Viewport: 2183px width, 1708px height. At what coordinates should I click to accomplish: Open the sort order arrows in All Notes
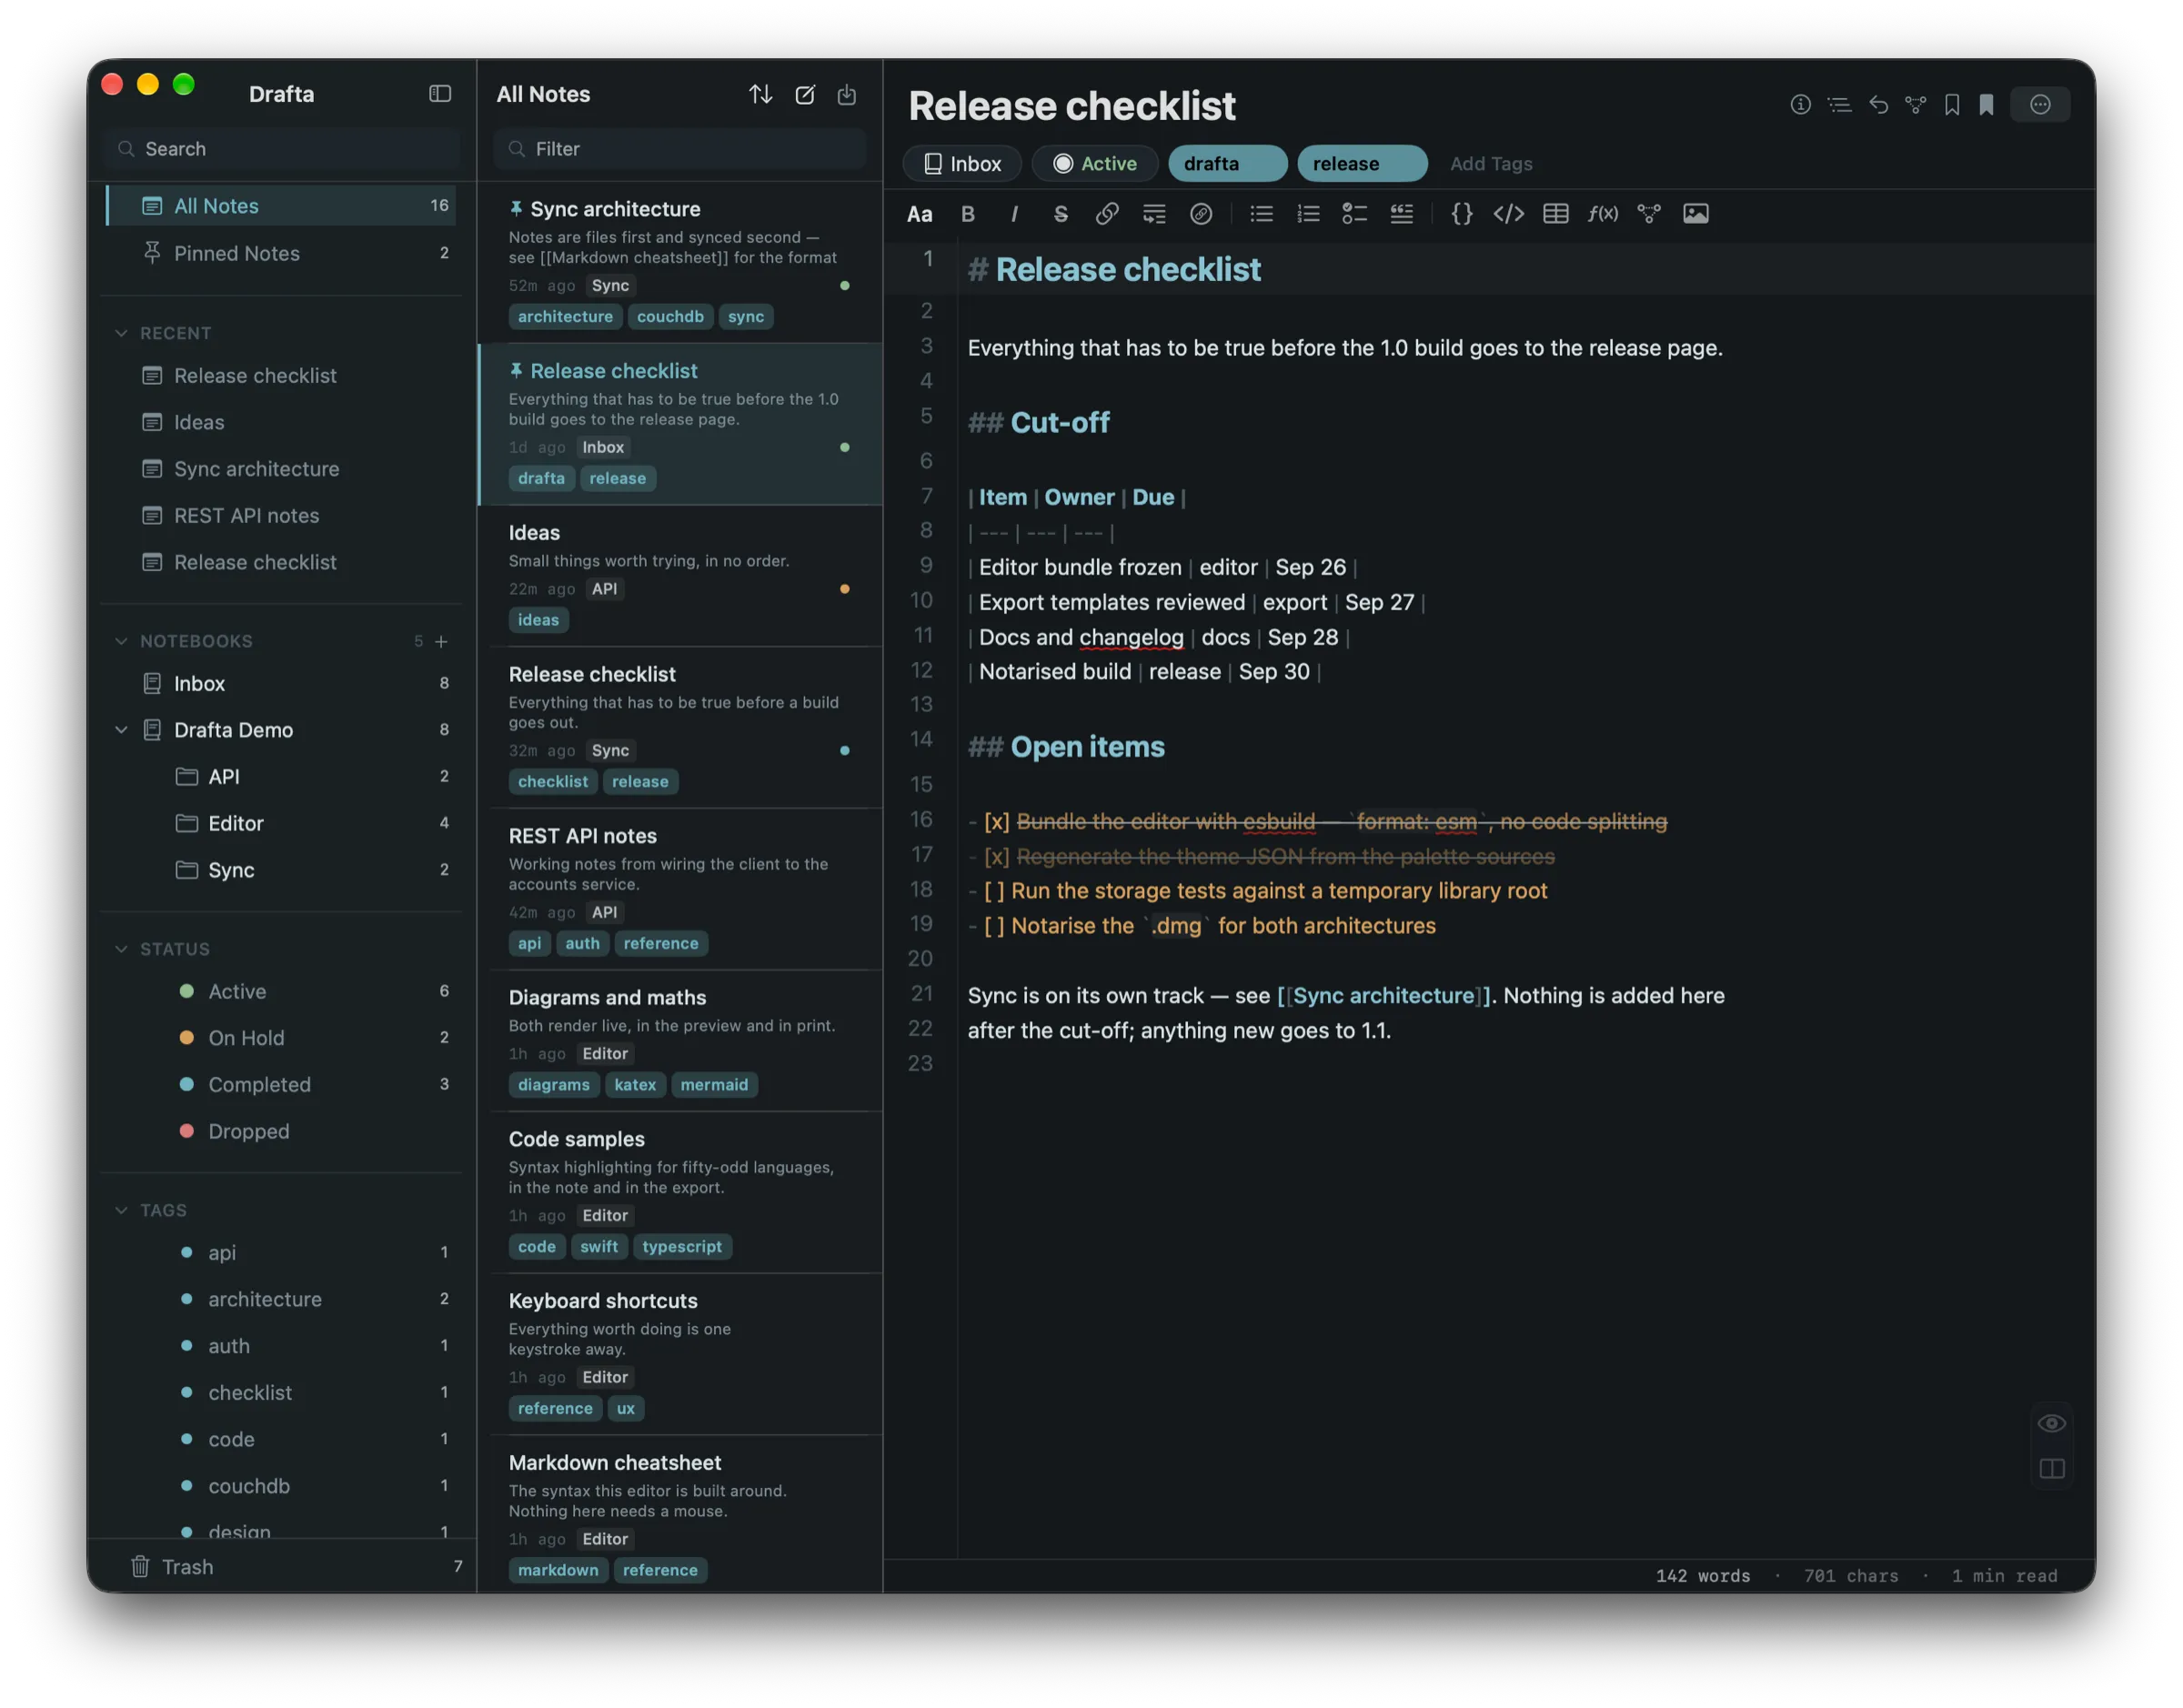tap(760, 94)
